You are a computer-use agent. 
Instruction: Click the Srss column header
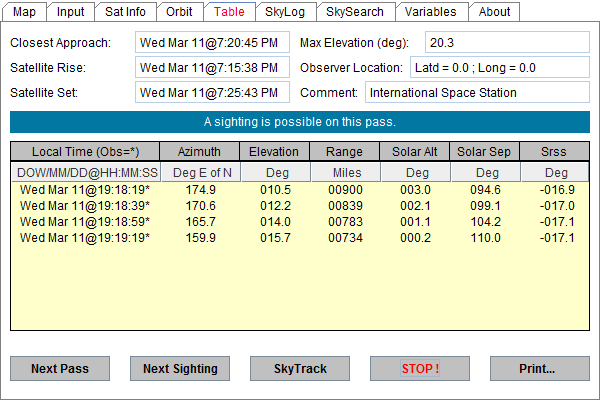click(554, 152)
